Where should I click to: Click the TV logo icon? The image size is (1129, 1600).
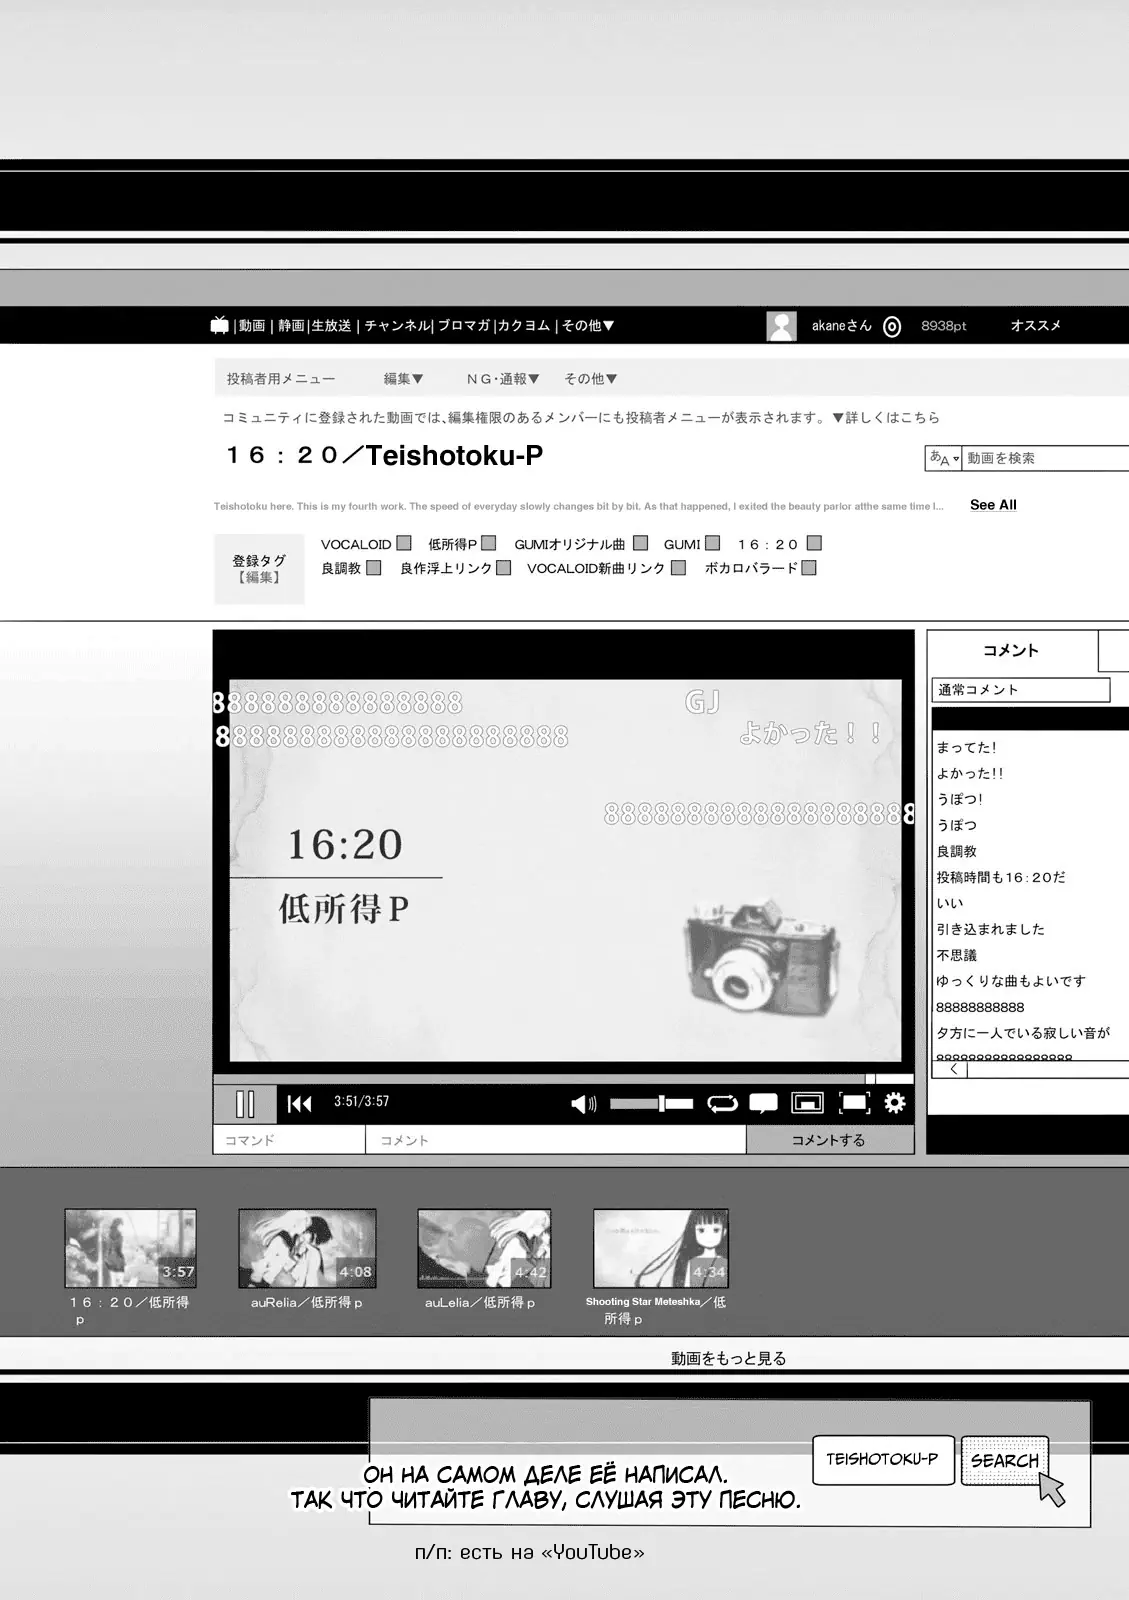coord(220,325)
